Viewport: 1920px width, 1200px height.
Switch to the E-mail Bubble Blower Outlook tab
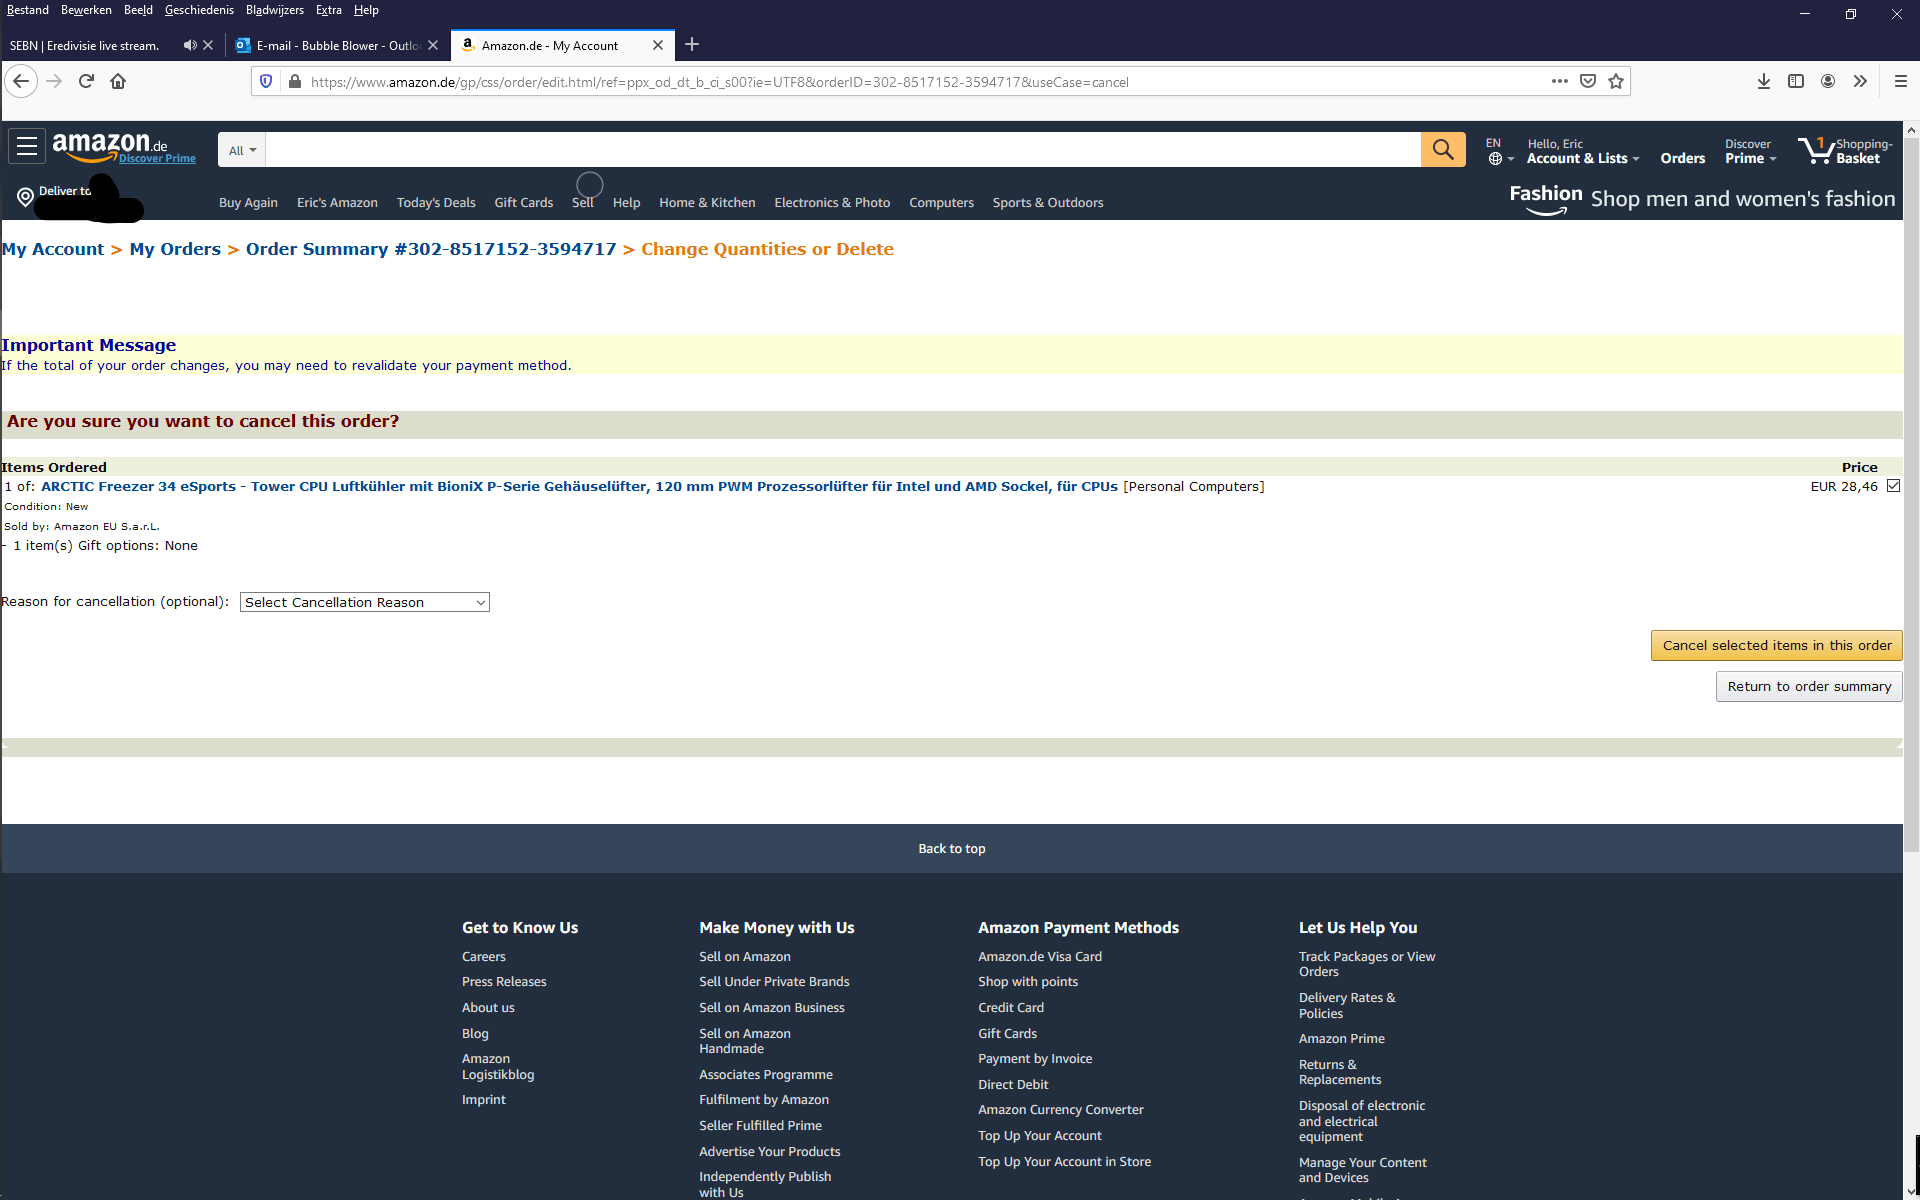[335, 45]
